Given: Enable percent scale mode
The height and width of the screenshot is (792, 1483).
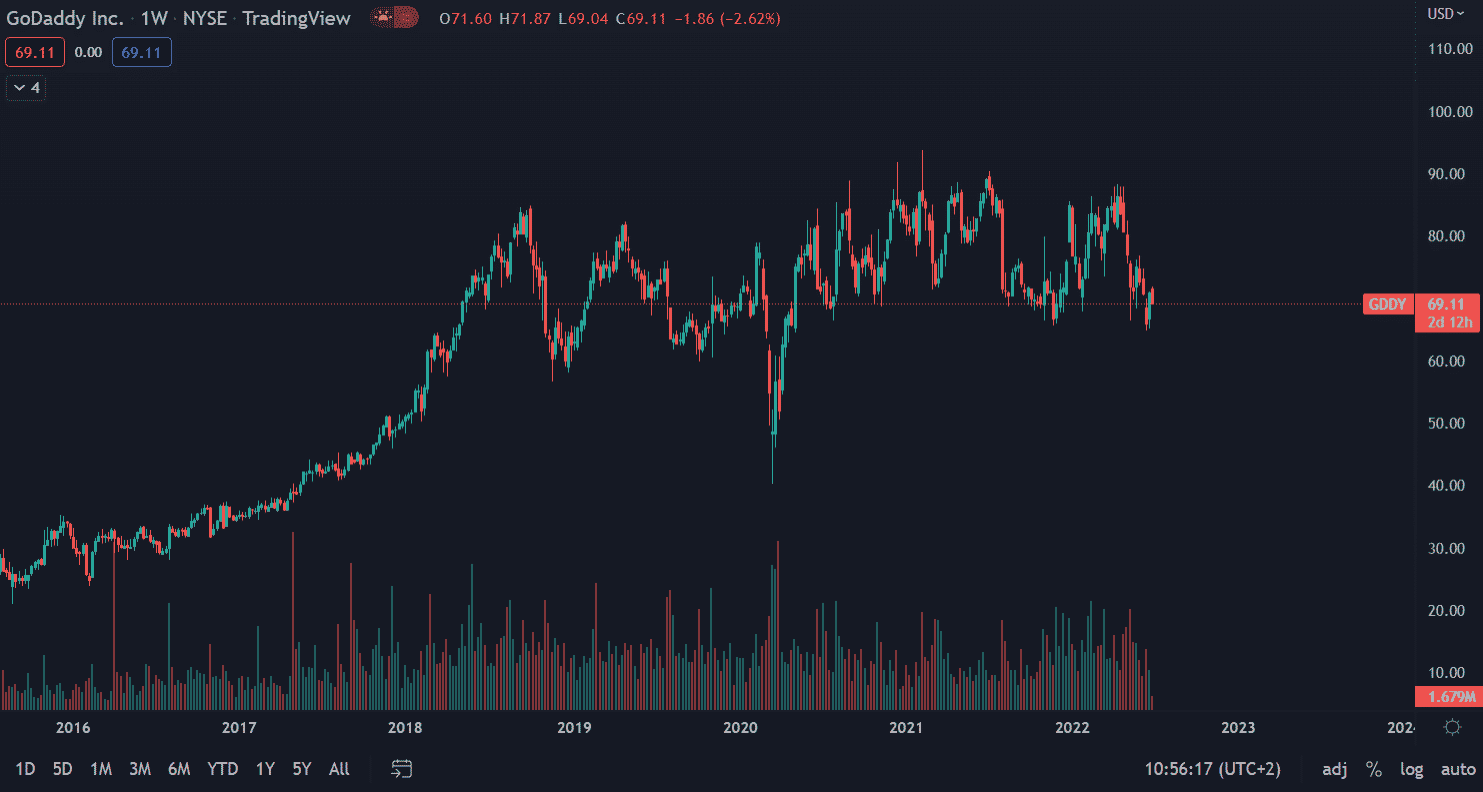Looking at the screenshot, I should [1374, 769].
